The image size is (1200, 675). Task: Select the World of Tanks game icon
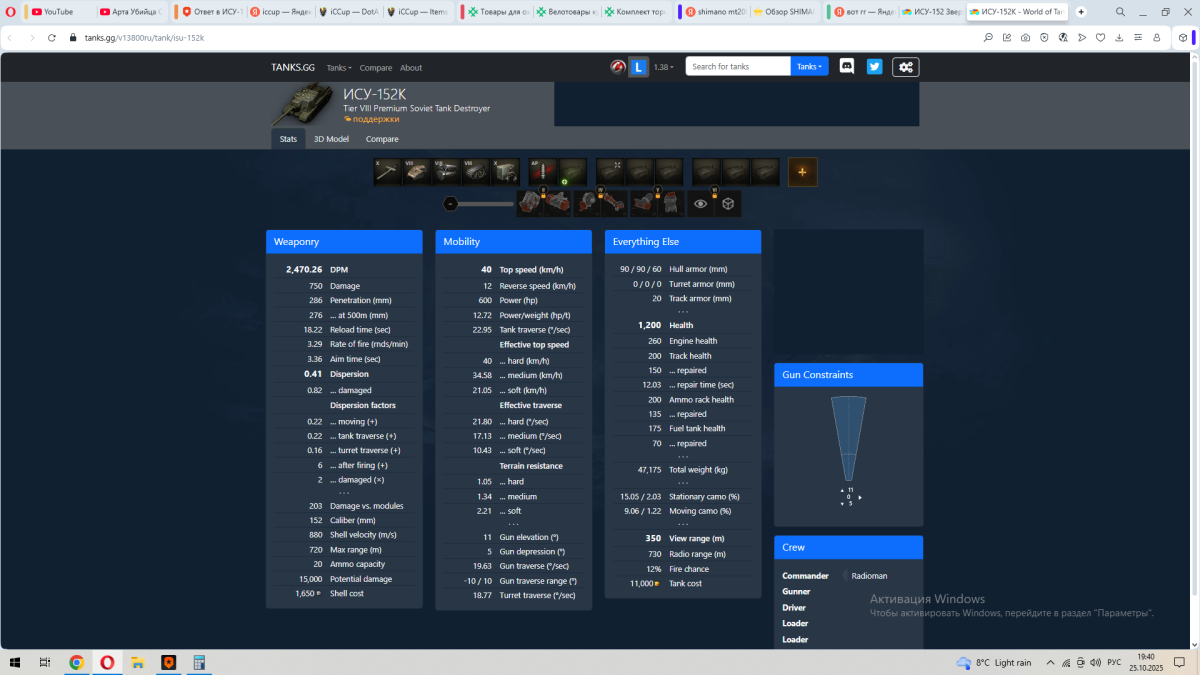click(x=618, y=67)
